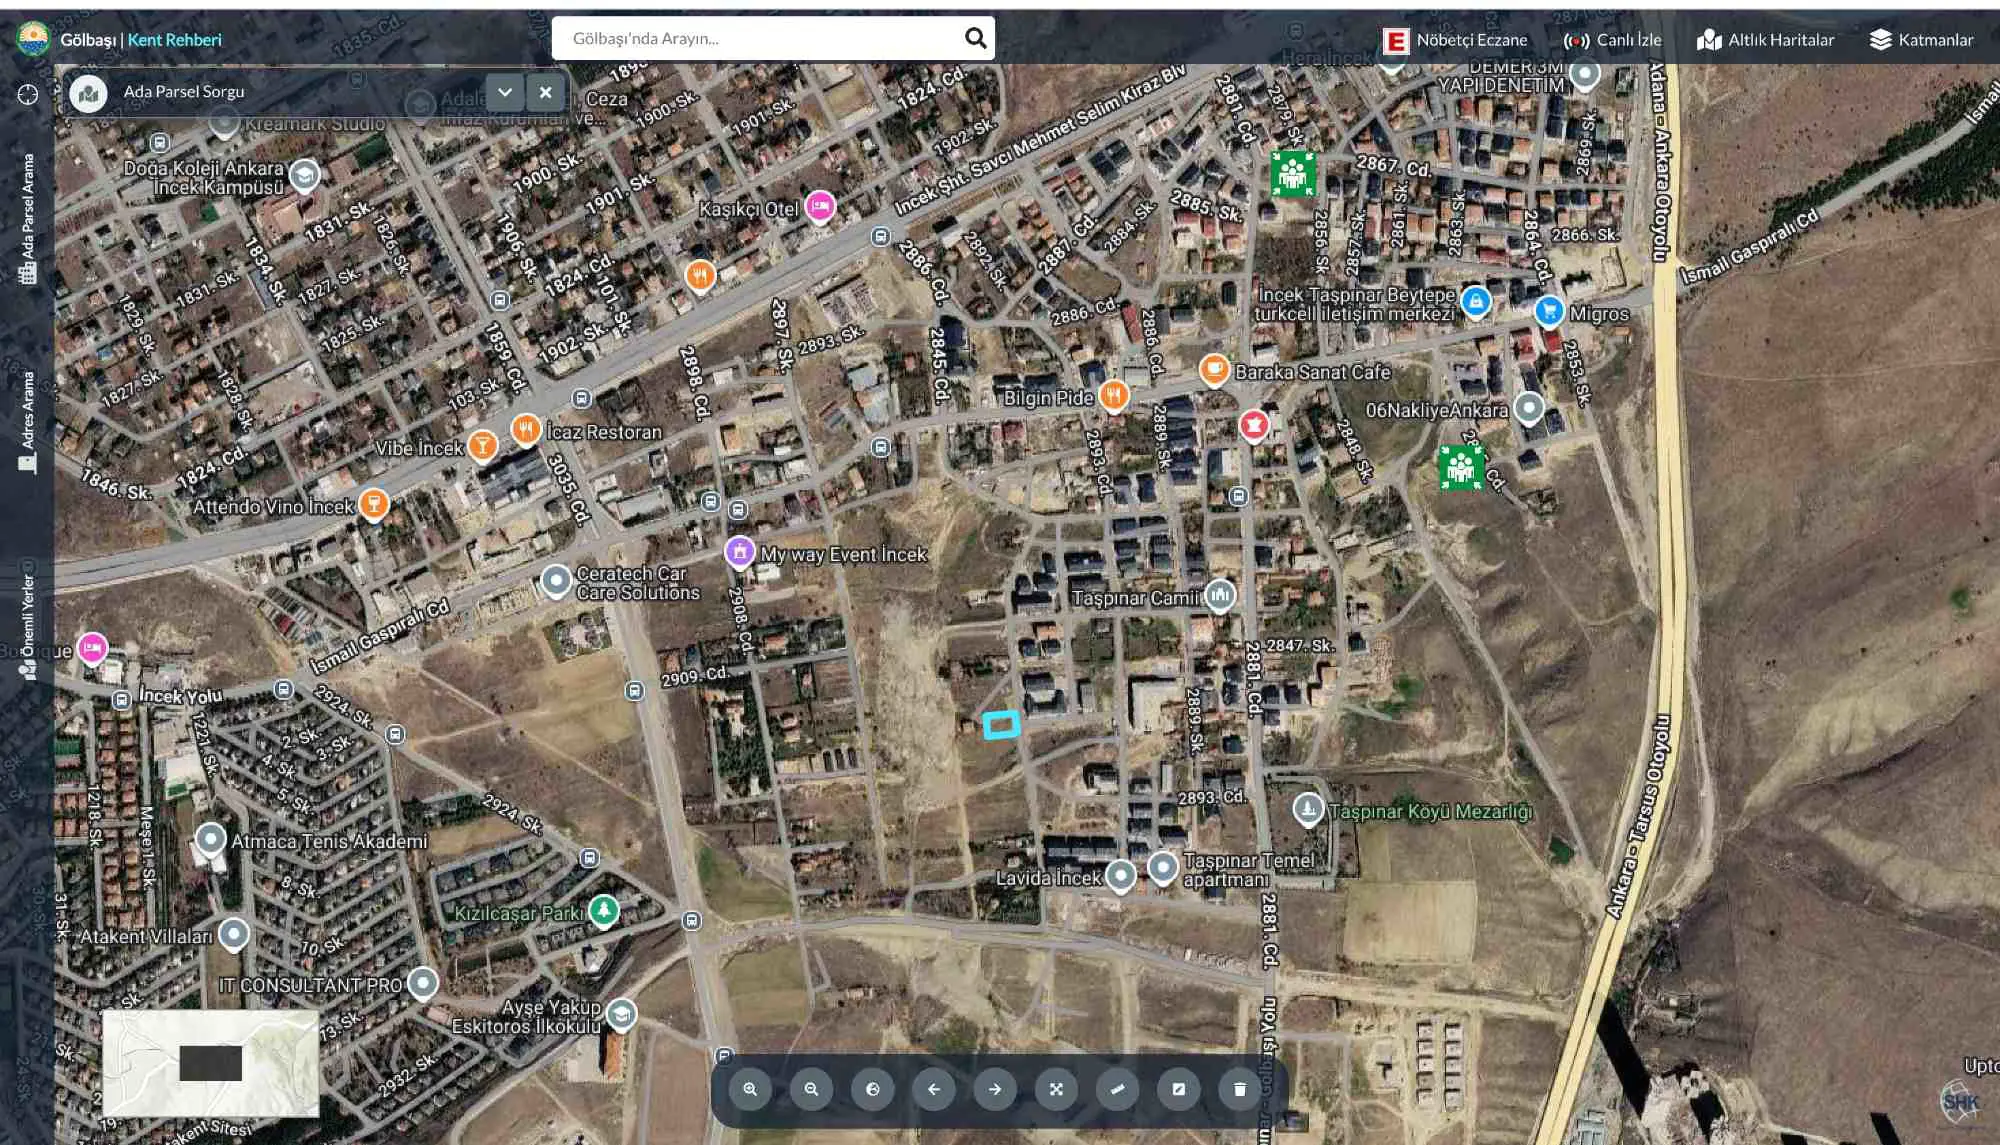Click the Kaşıkçı Otel pink hotel marker
Viewport: 2000px width, 1145px height.
click(820, 206)
